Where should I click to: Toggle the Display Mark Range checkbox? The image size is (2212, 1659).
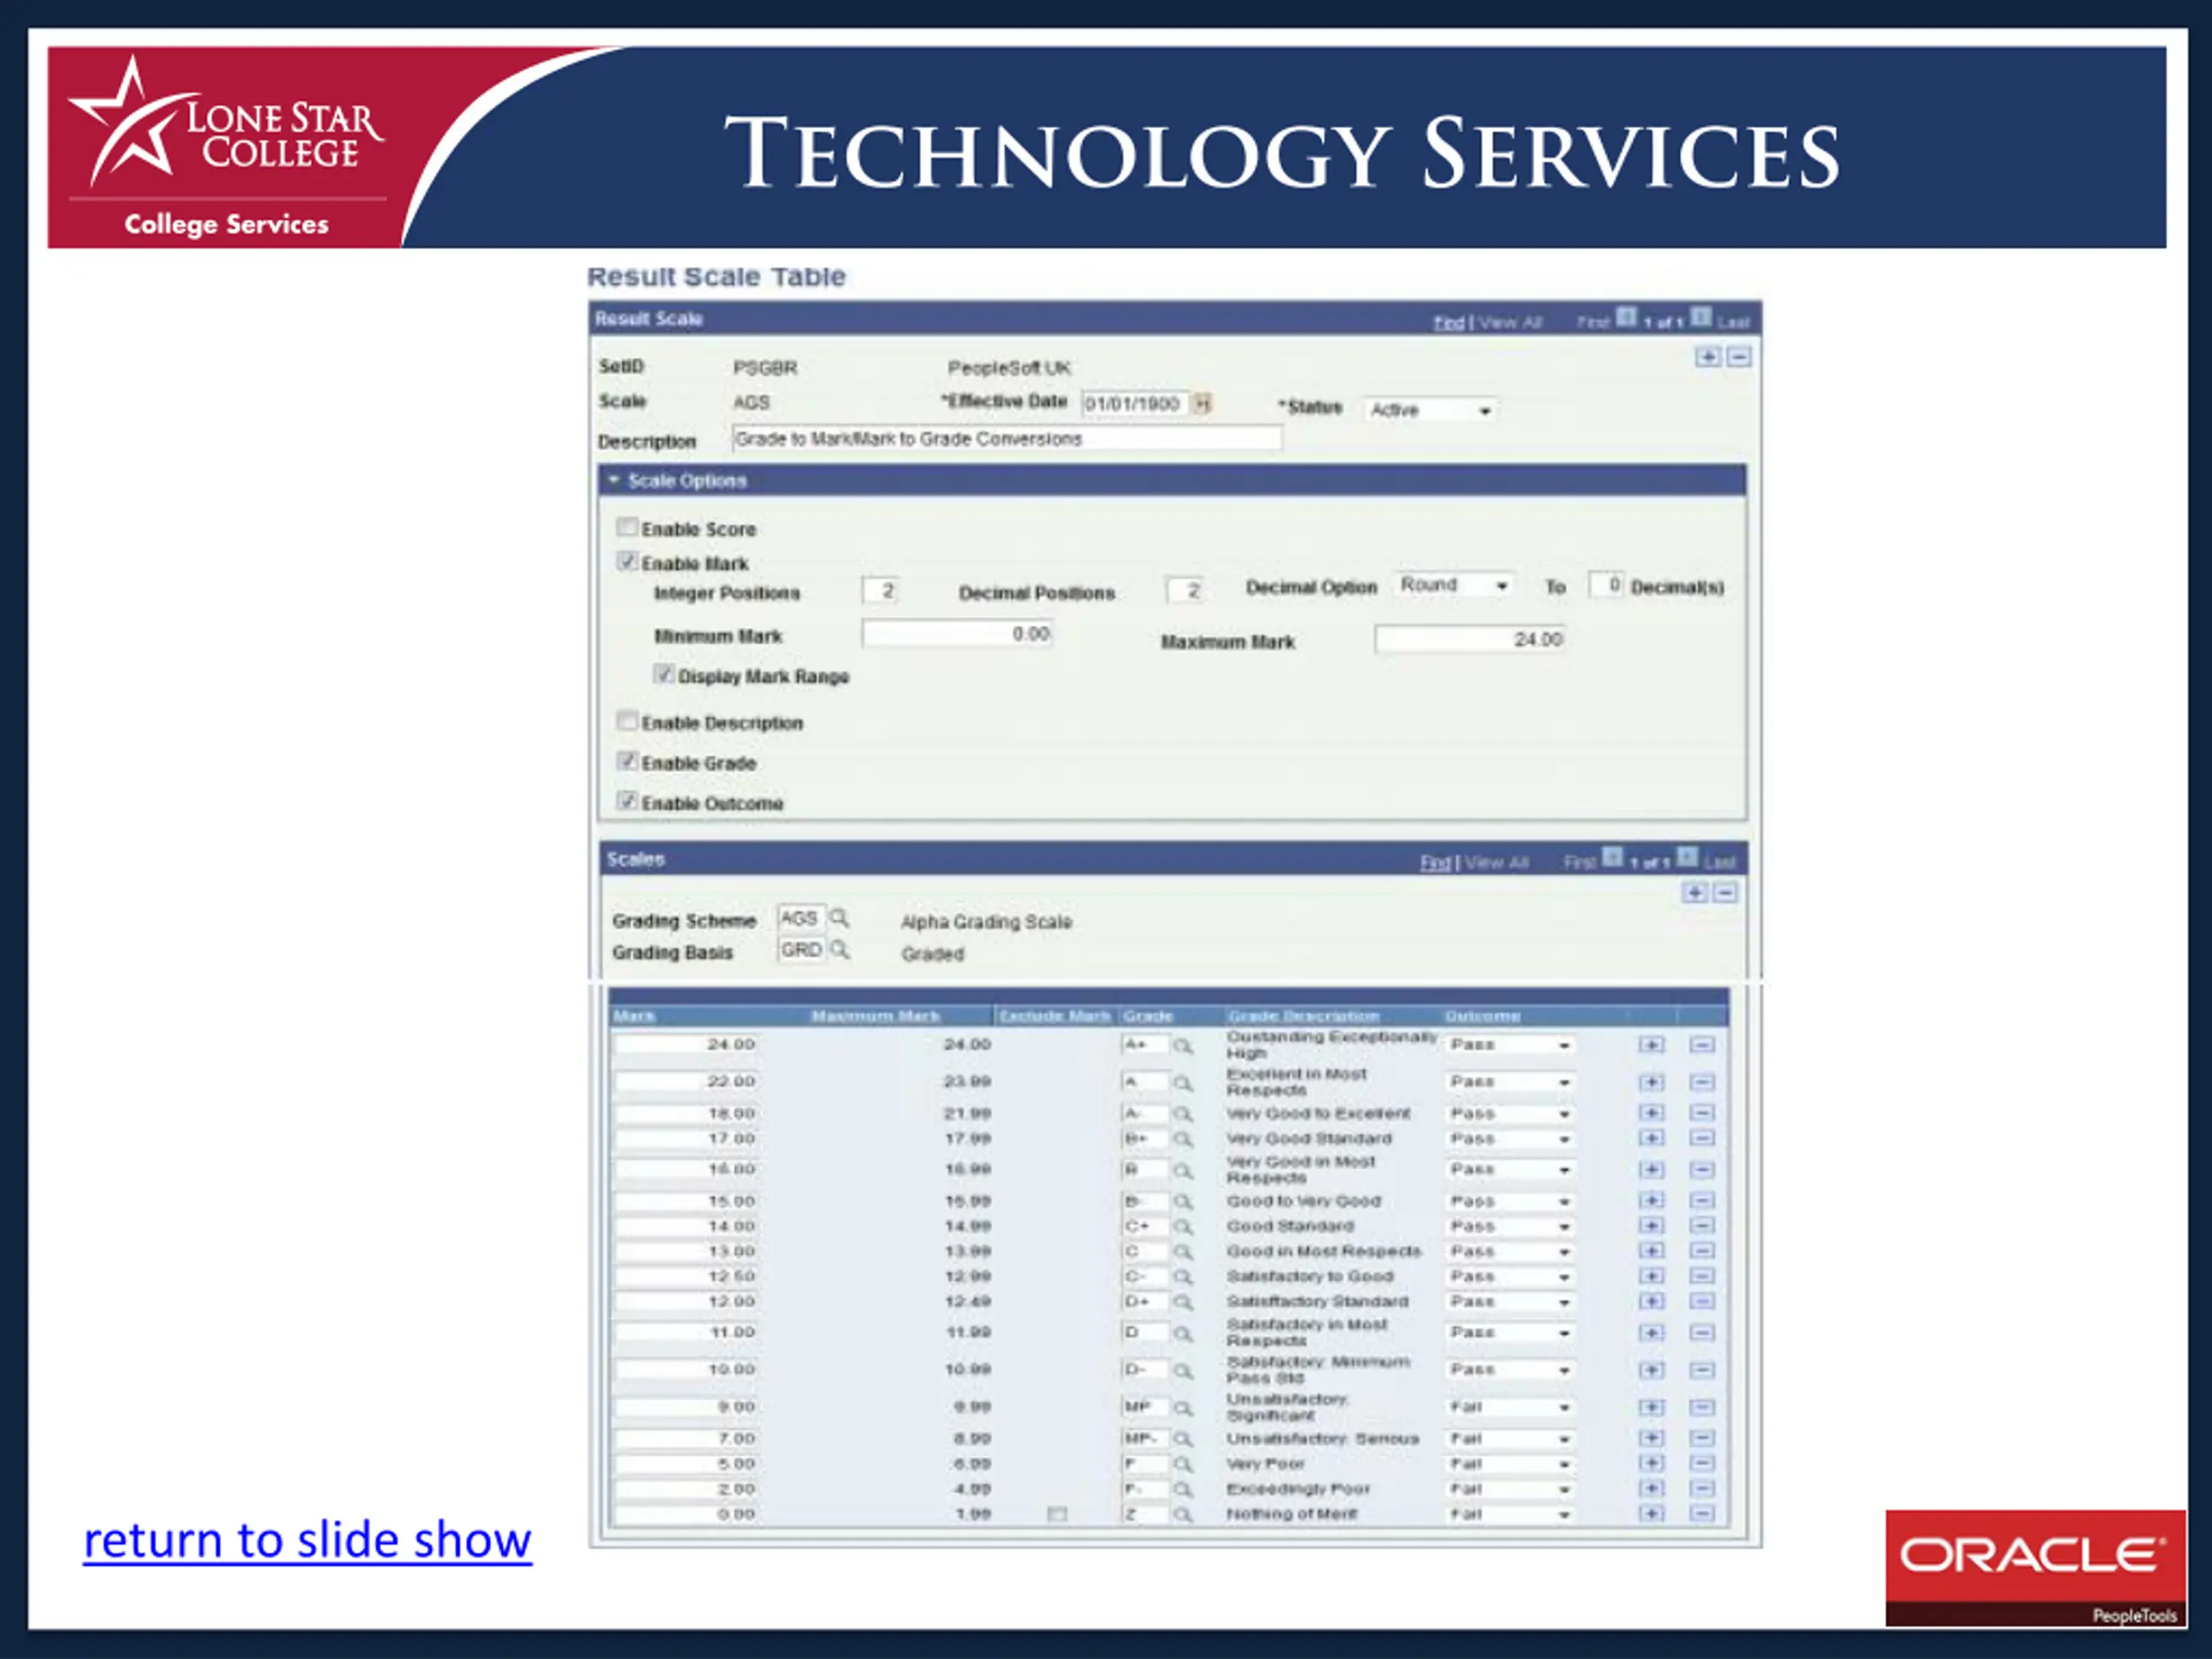[664, 674]
